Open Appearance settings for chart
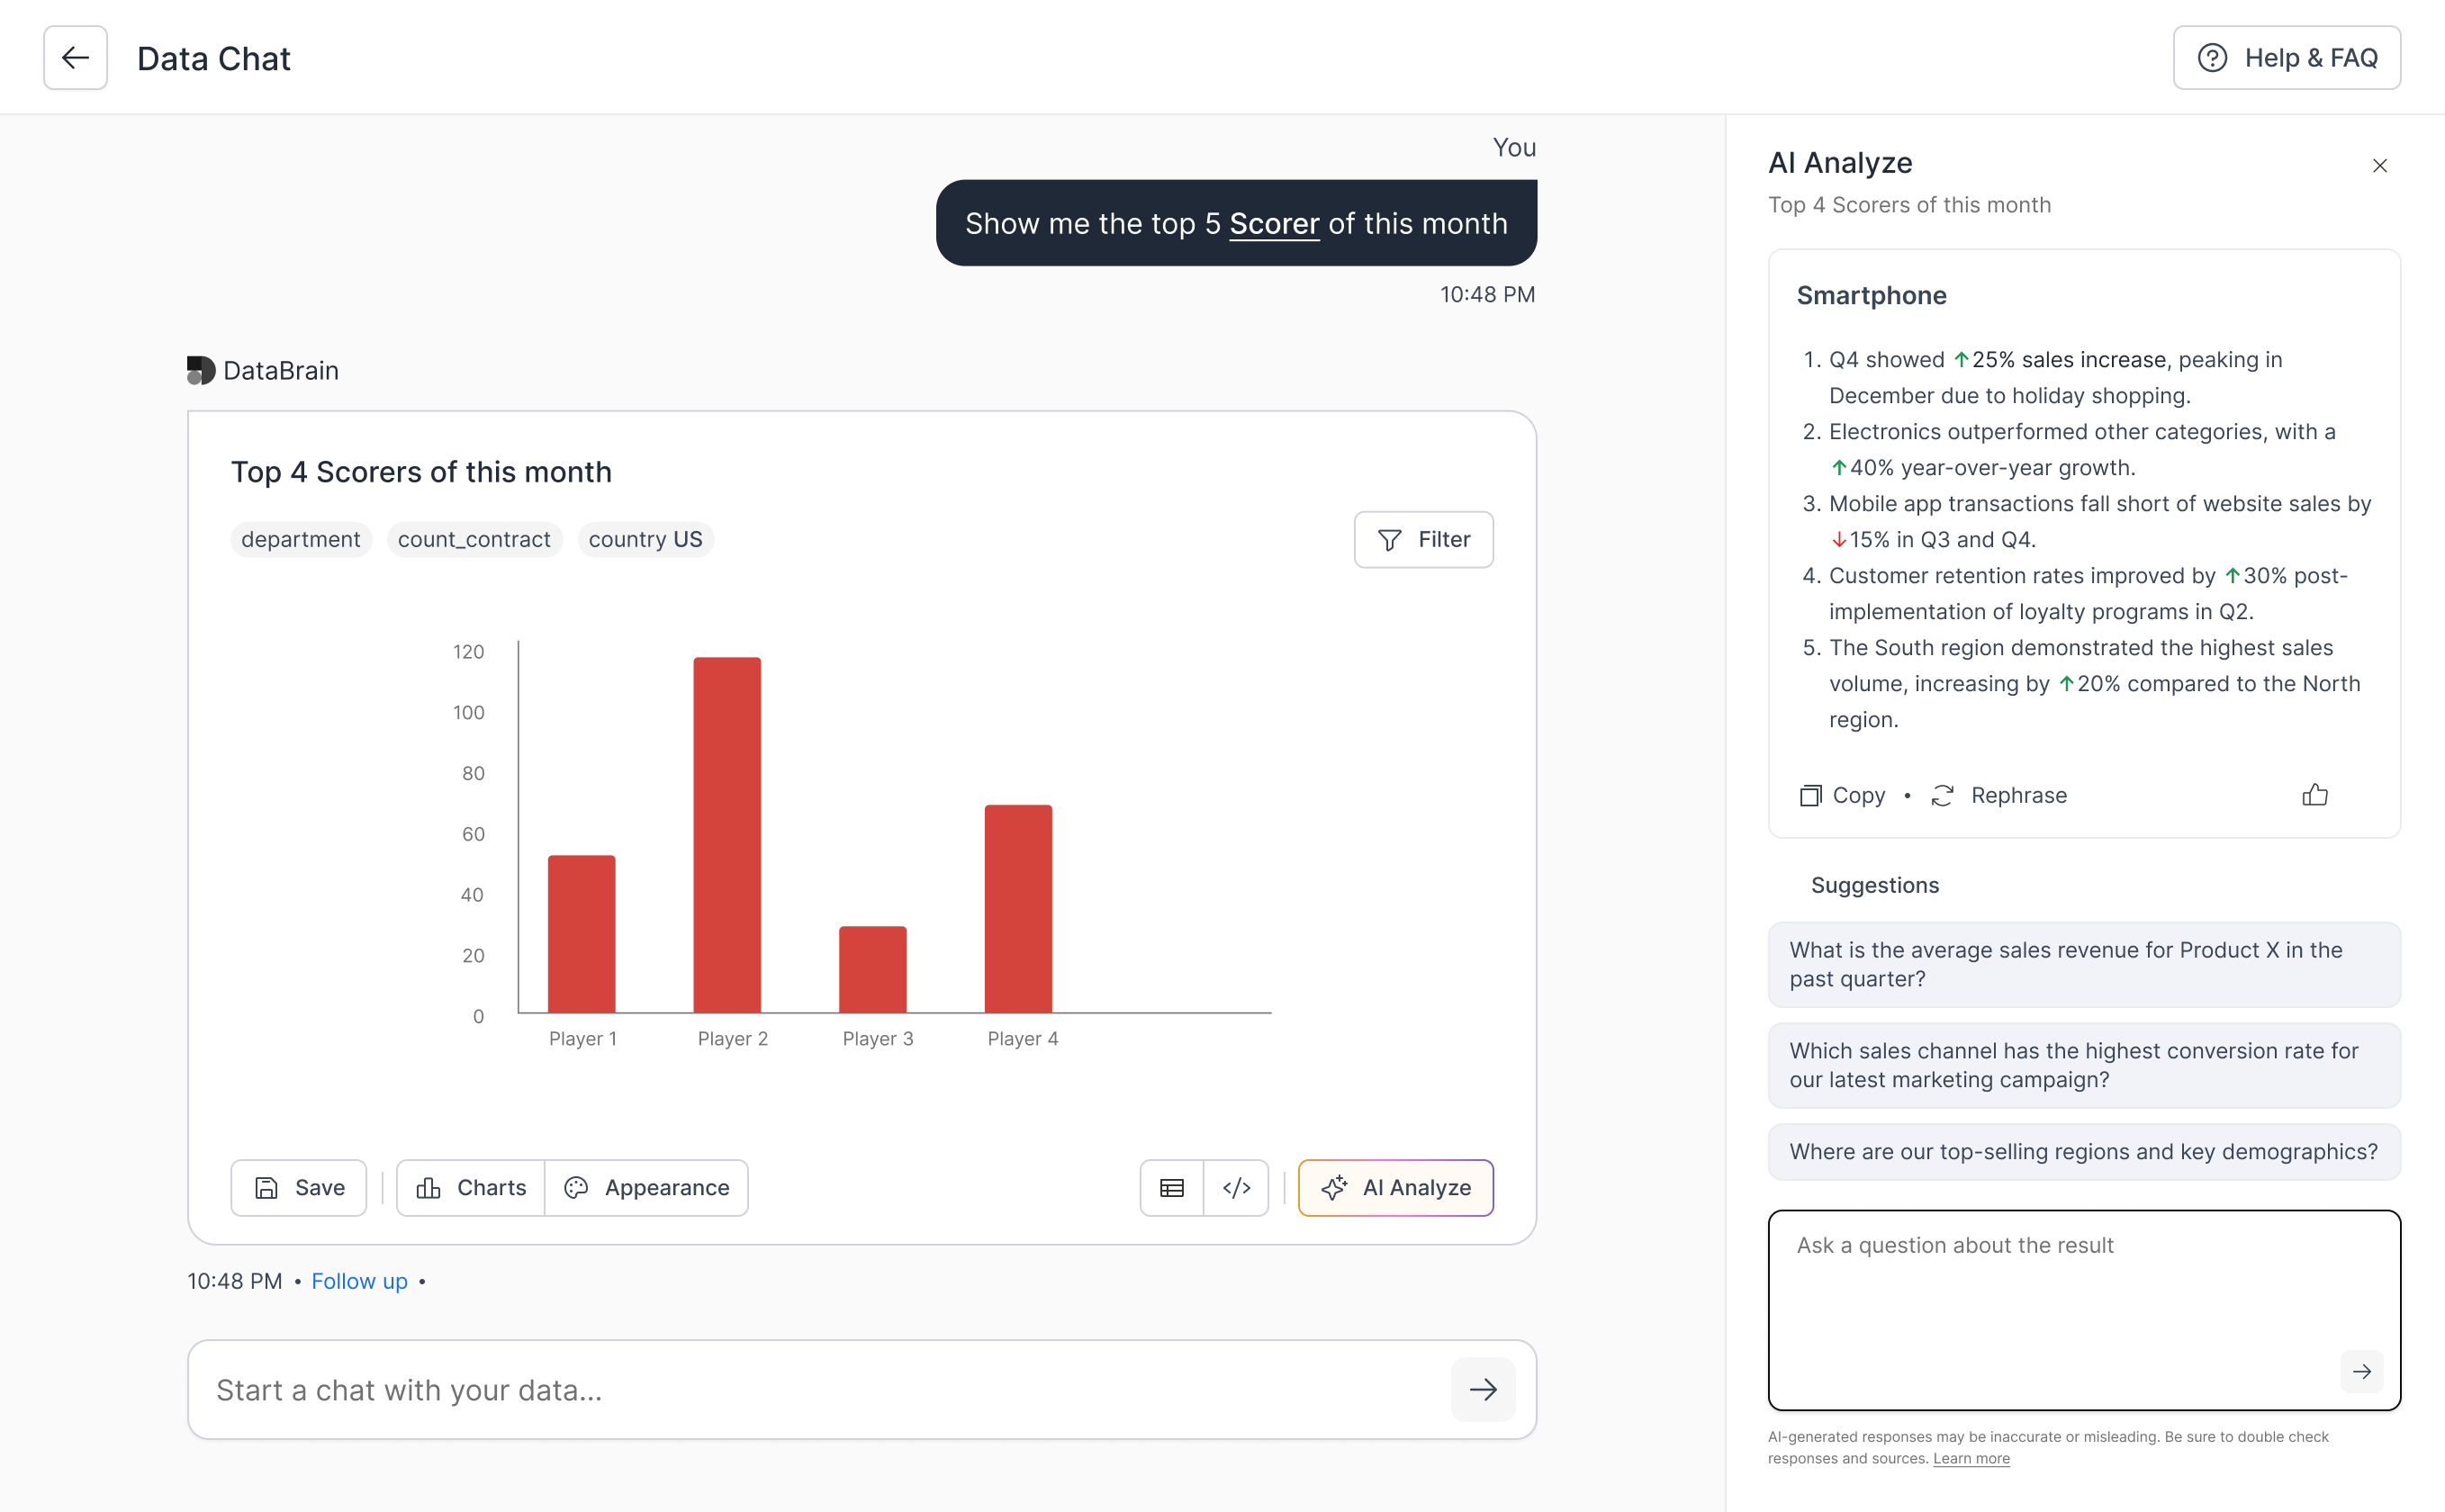The image size is (2445, 1512). [647, 1187]
